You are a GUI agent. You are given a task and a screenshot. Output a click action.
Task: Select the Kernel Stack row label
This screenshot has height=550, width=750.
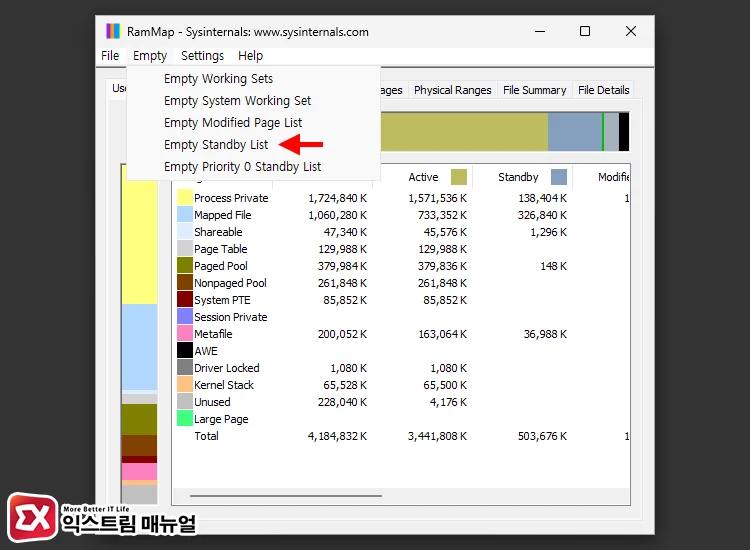click(x=224, y=385)
